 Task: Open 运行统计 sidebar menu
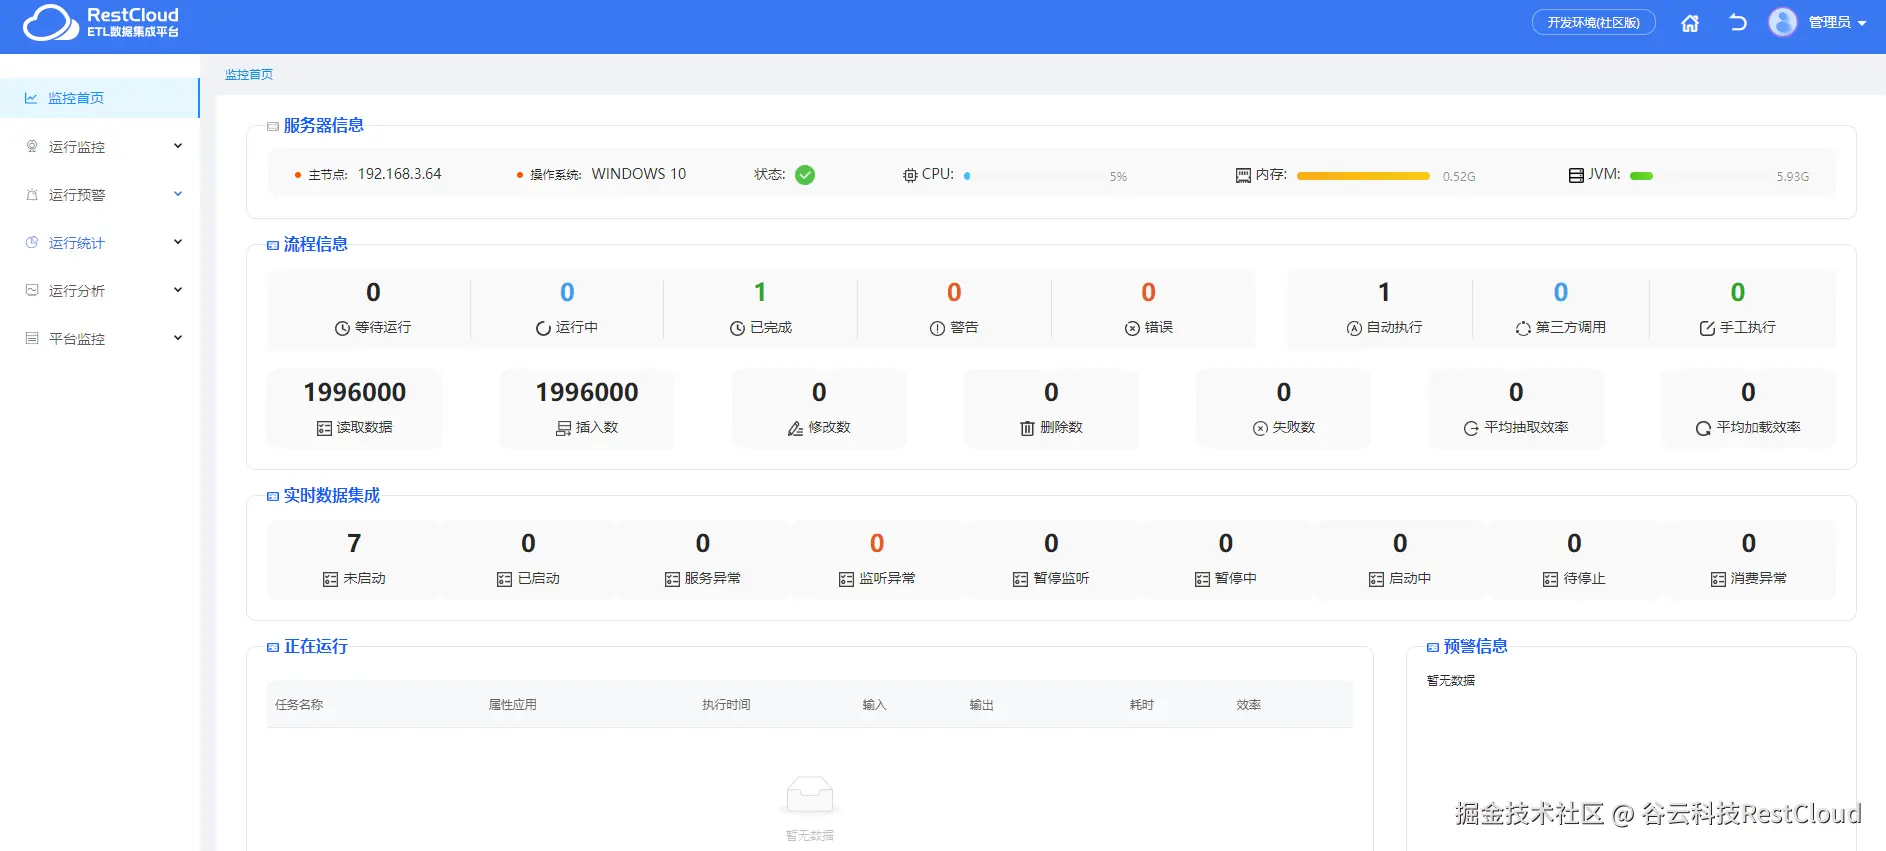[100, 242]
